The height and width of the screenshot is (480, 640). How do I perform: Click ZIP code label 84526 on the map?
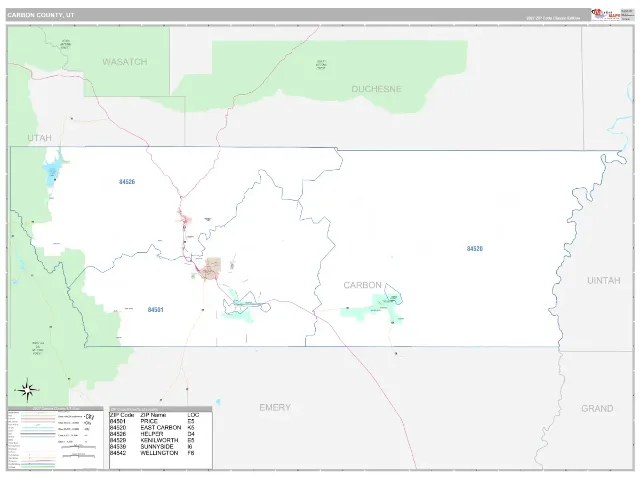click(127, 182)
